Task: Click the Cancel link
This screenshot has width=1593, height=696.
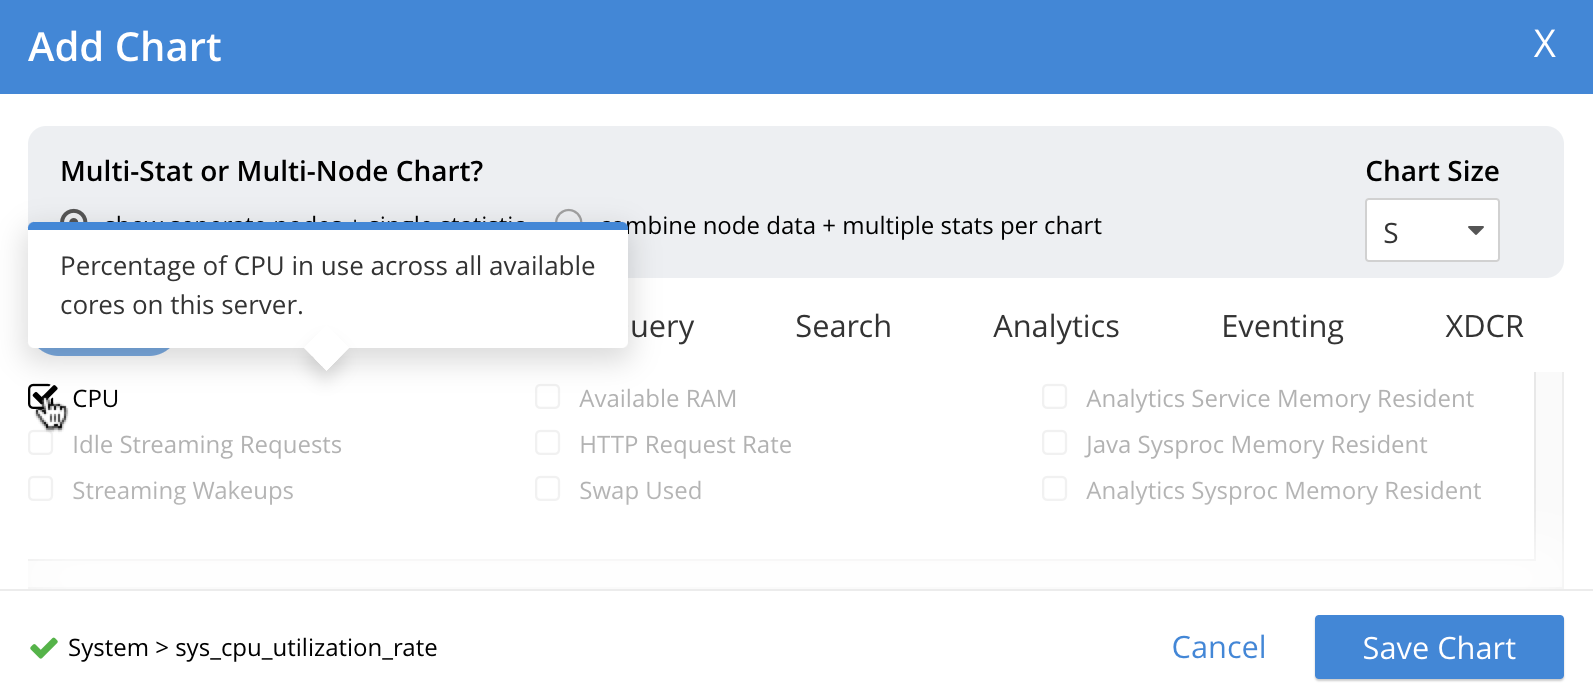Action: coord(1218,648)
